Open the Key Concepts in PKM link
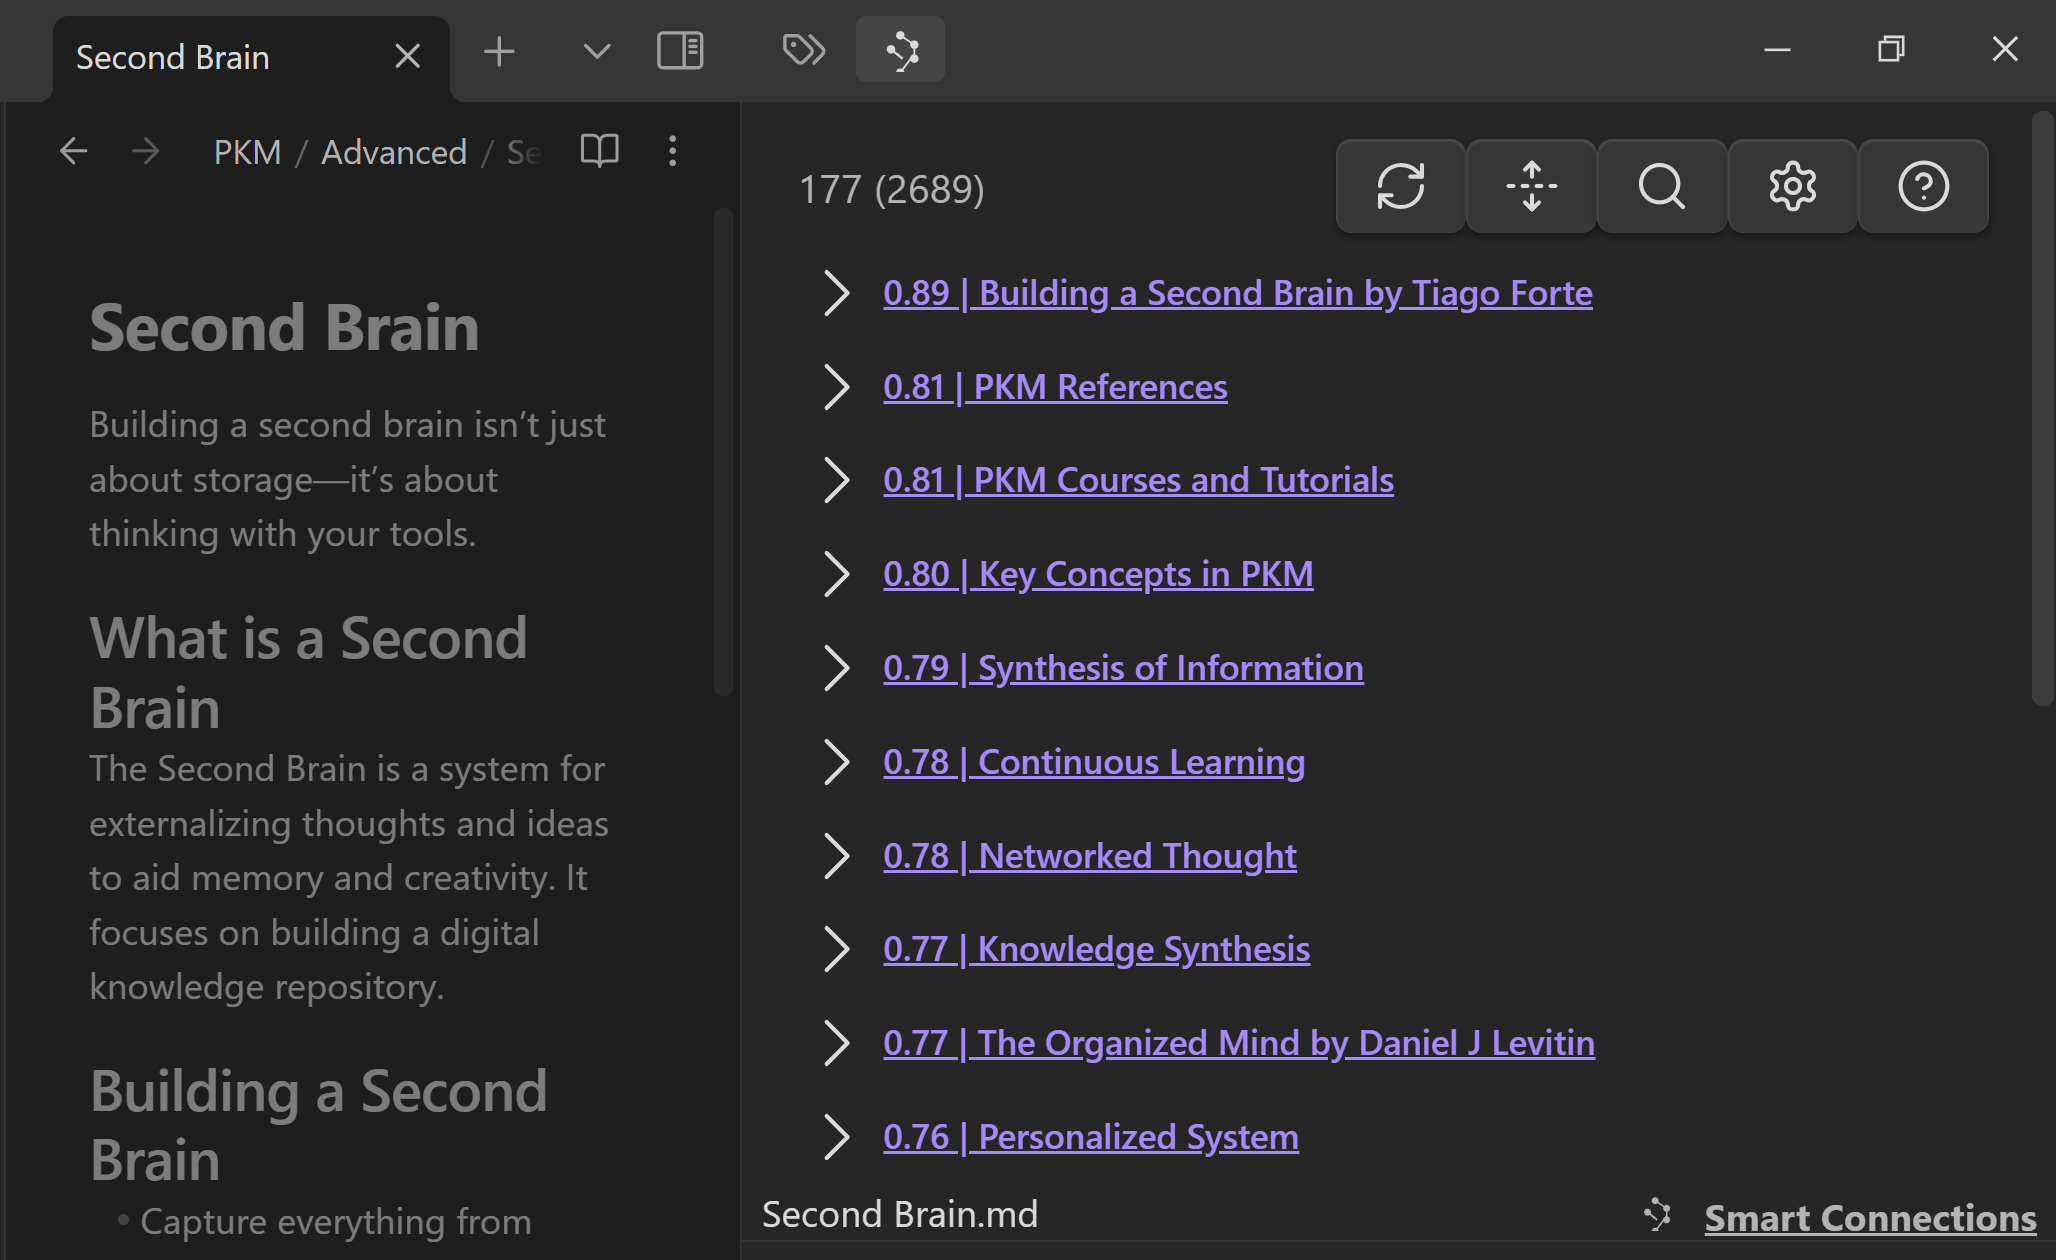This screenshot has height=1260, width=2056. click(1098, 574)
